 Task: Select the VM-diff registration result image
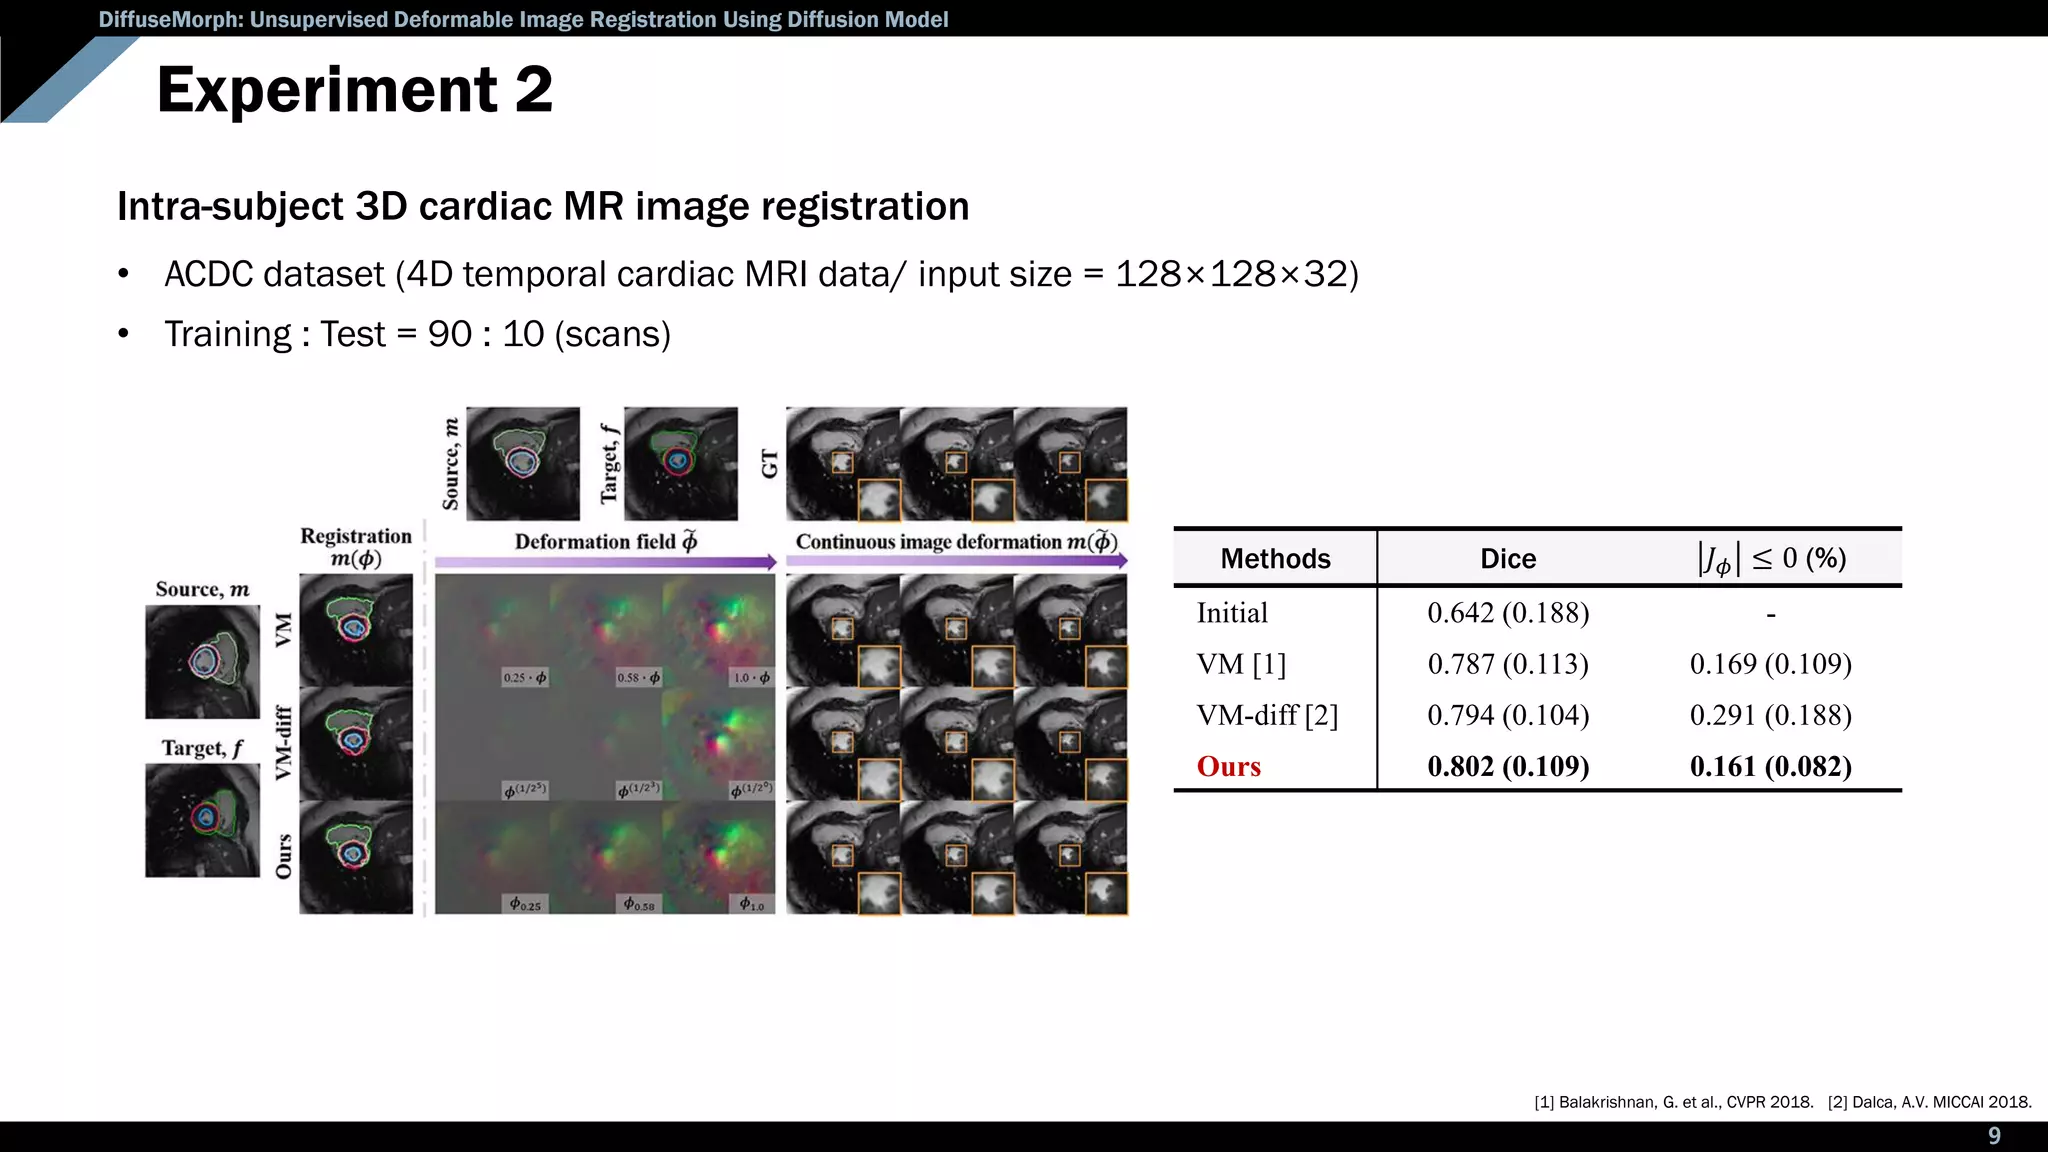356,743
